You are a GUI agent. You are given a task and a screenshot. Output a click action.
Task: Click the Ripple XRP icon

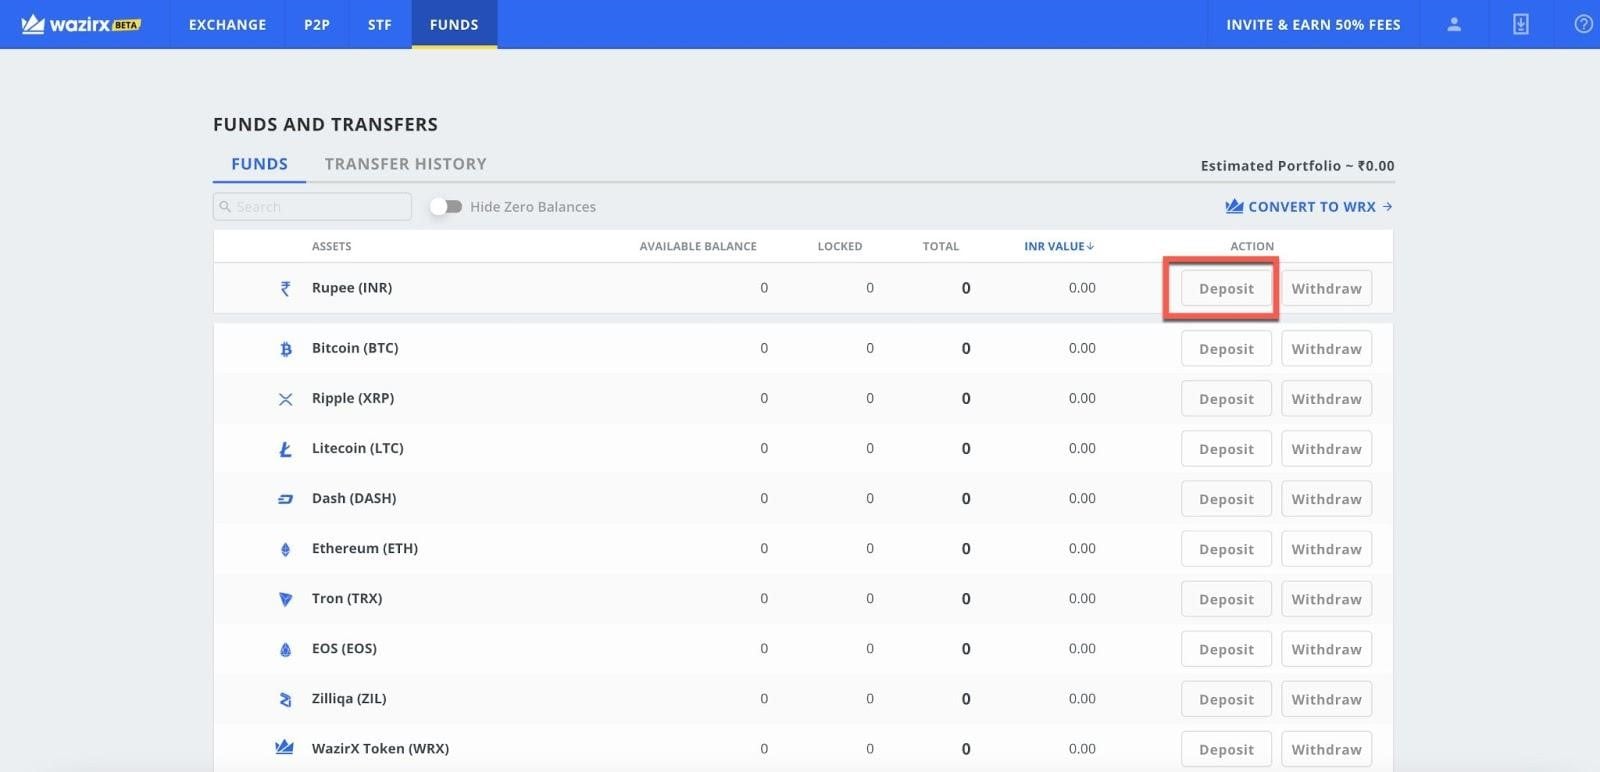(x=286, y=399)
